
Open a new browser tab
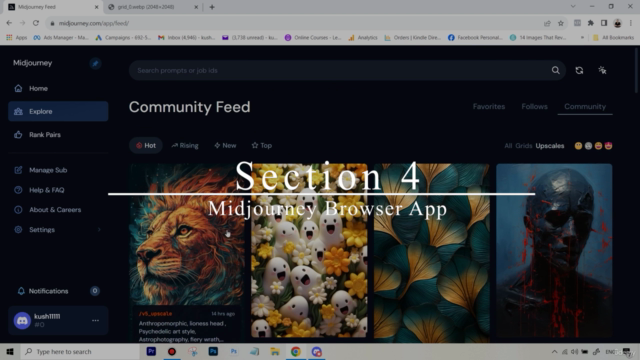coord(212,7)
